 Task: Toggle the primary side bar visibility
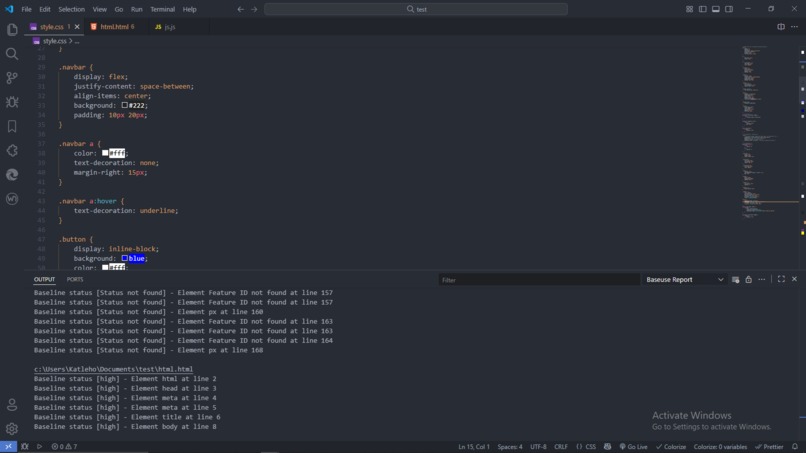click(x=703, y=9)
